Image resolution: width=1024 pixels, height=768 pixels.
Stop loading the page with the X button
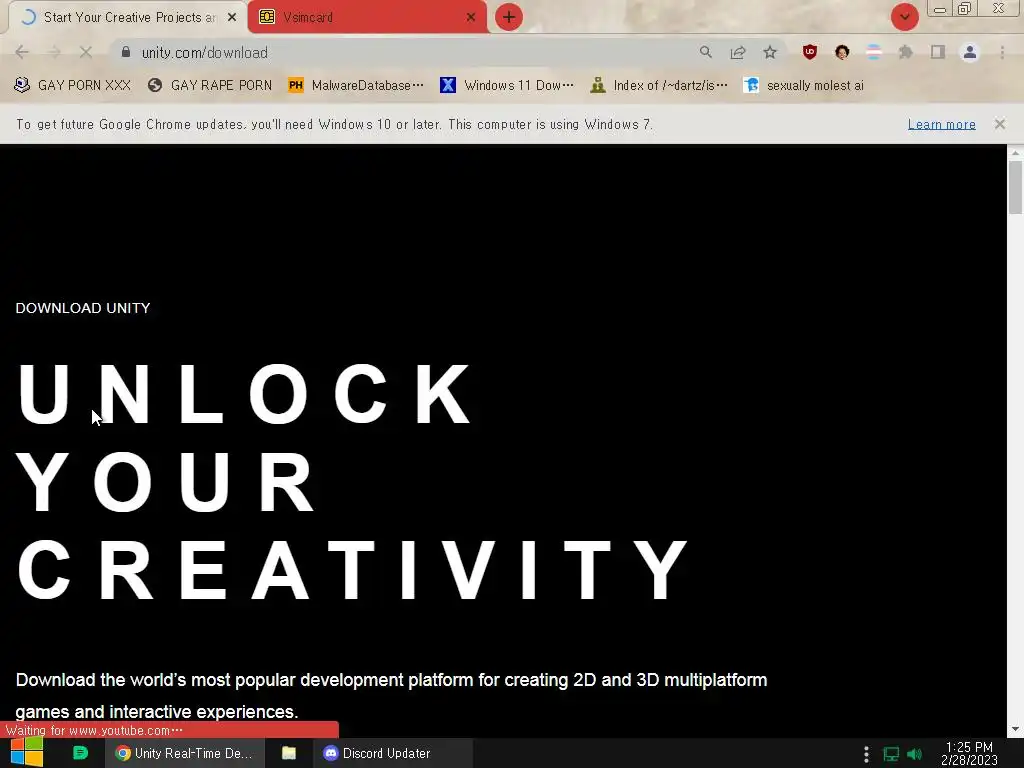pos(86,52)
